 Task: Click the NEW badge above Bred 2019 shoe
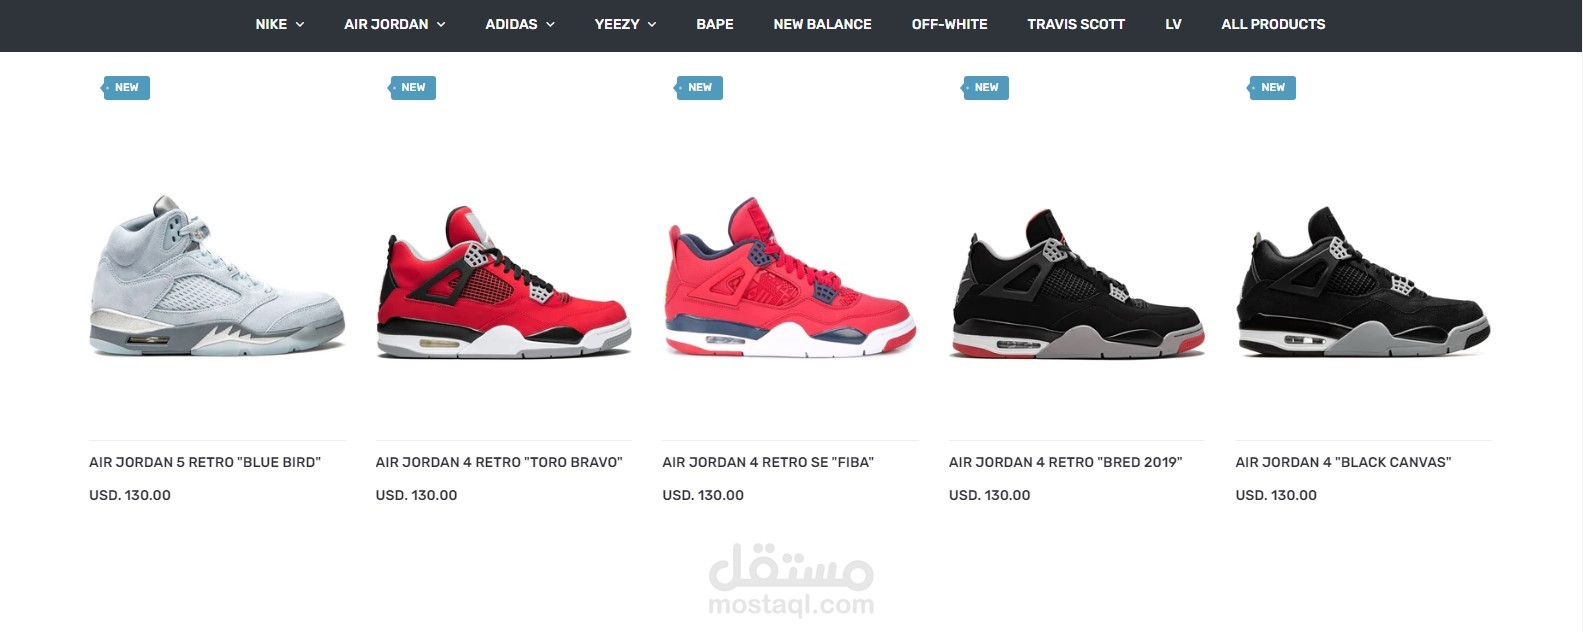pos(985,88)
